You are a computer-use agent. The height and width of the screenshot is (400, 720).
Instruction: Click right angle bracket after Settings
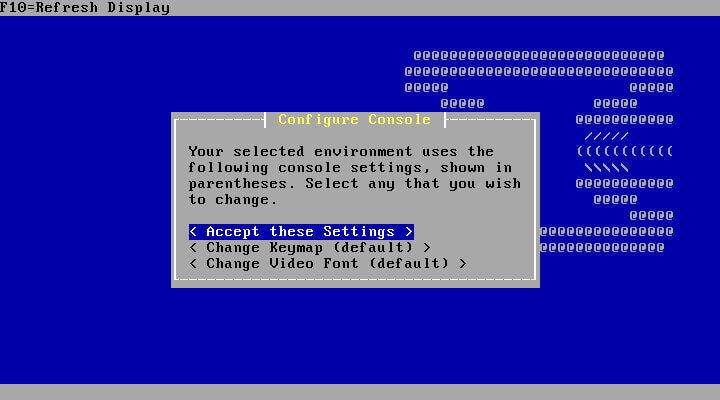(409, 231)
